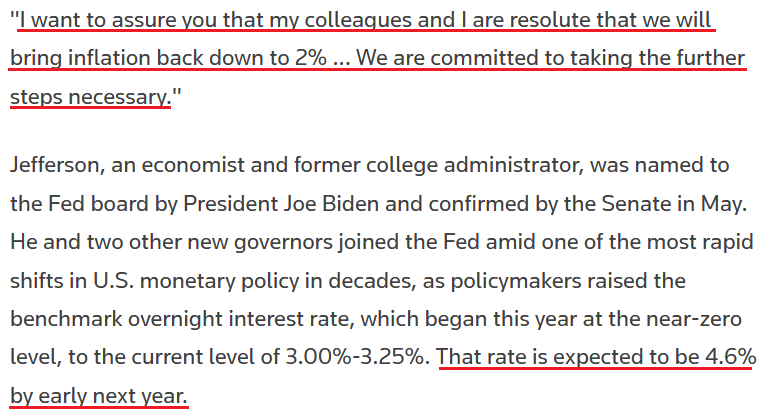Click the underlined words "by early next year."
The height and width of the screenshot is (420, 772).
pos(98,395)
